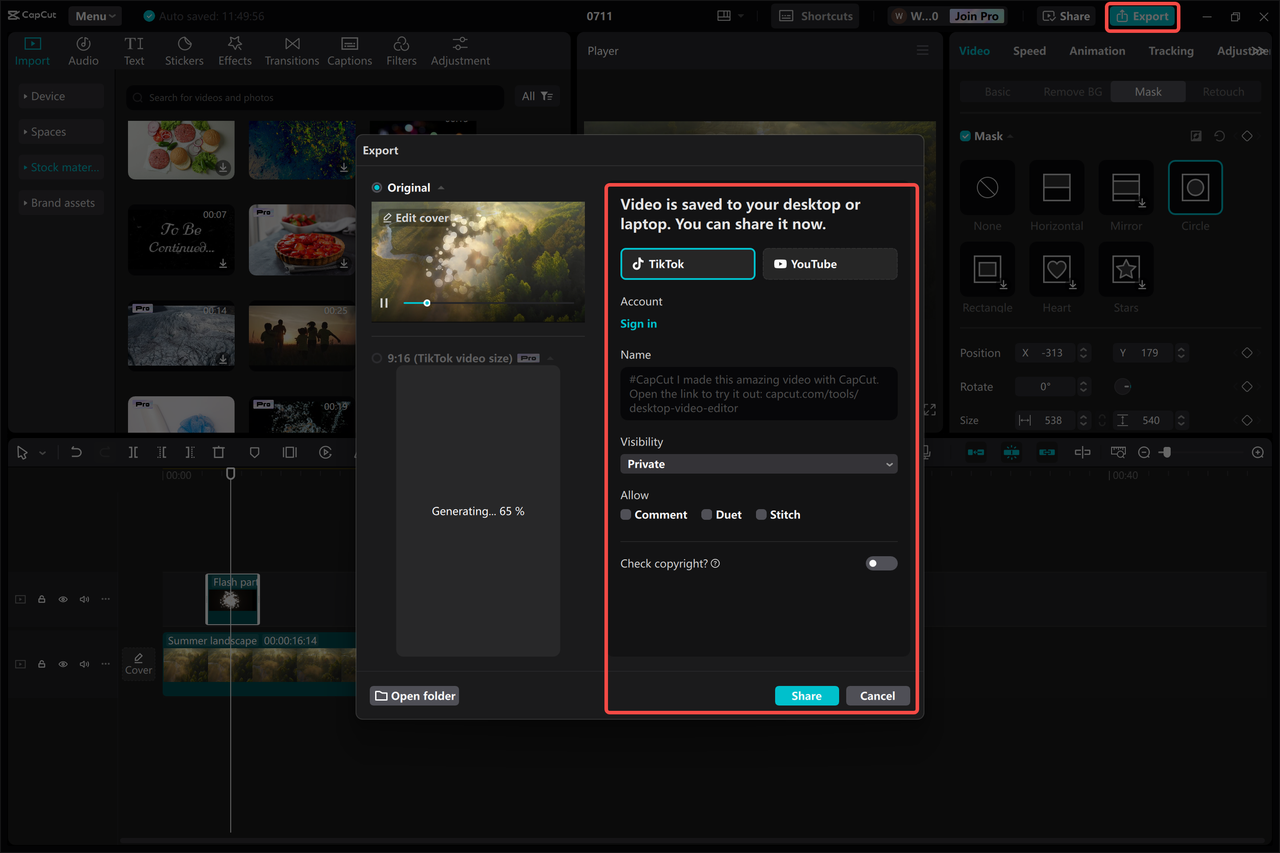
Task: Switch to the Speed tab
Action: 1029,51
